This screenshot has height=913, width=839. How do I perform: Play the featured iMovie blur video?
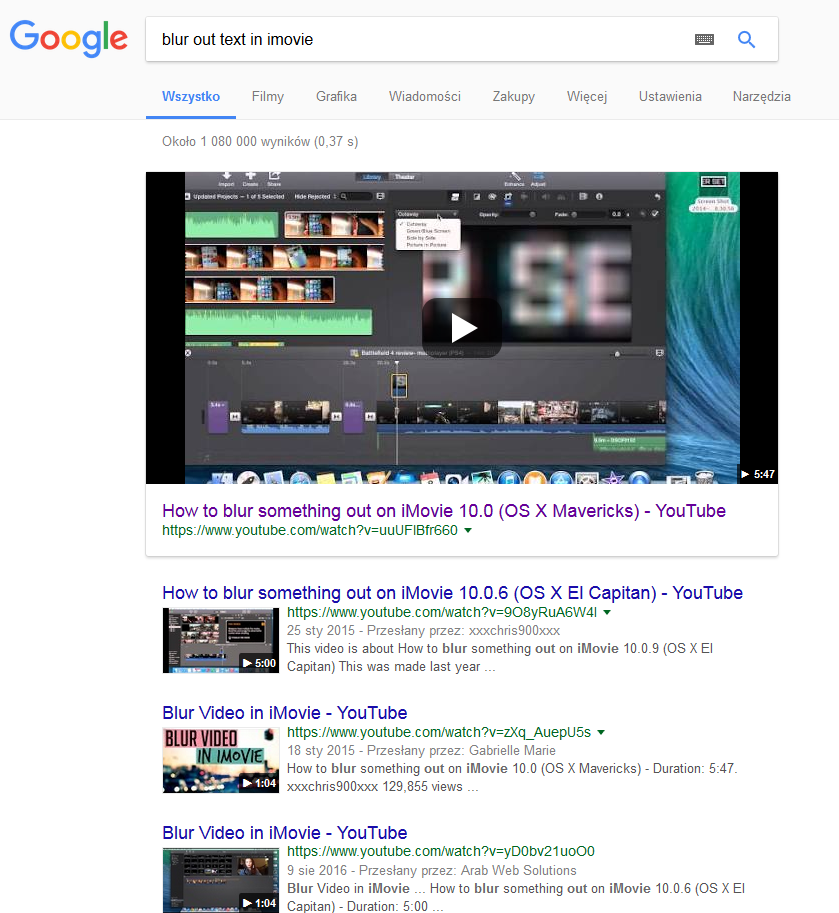click(x=462, y=328)
